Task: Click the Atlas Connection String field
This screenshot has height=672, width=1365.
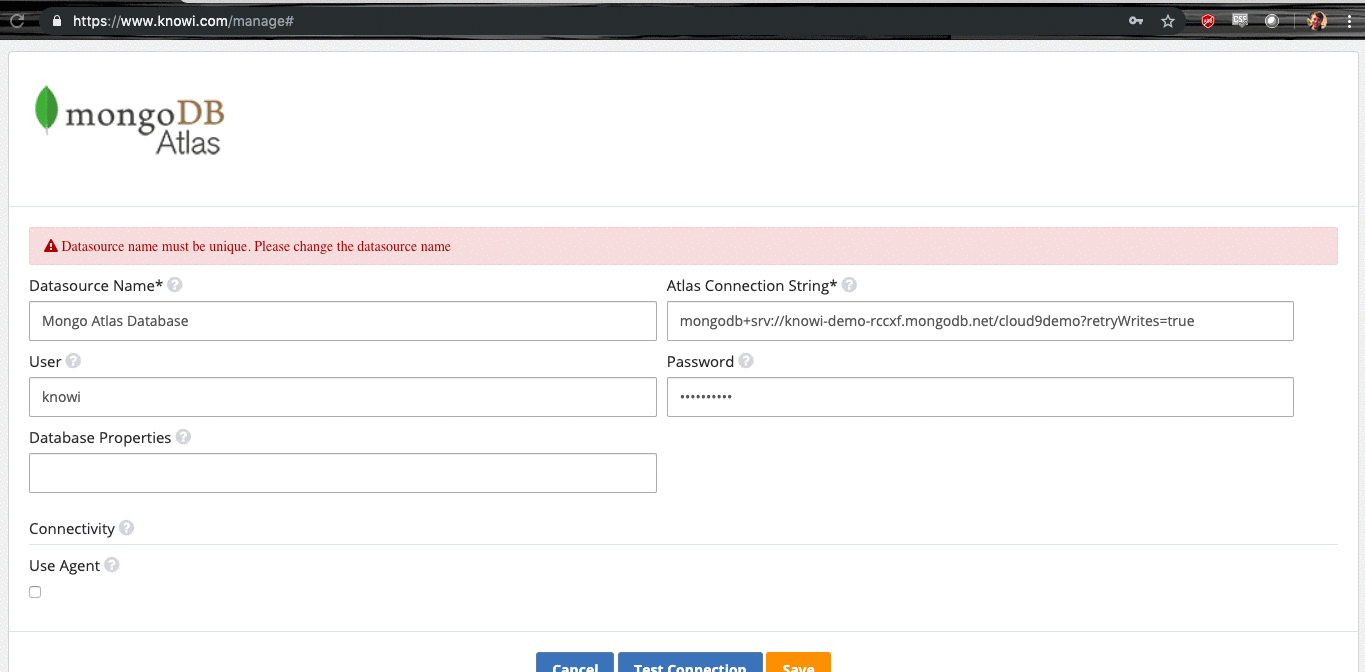Action: (980, 321)
